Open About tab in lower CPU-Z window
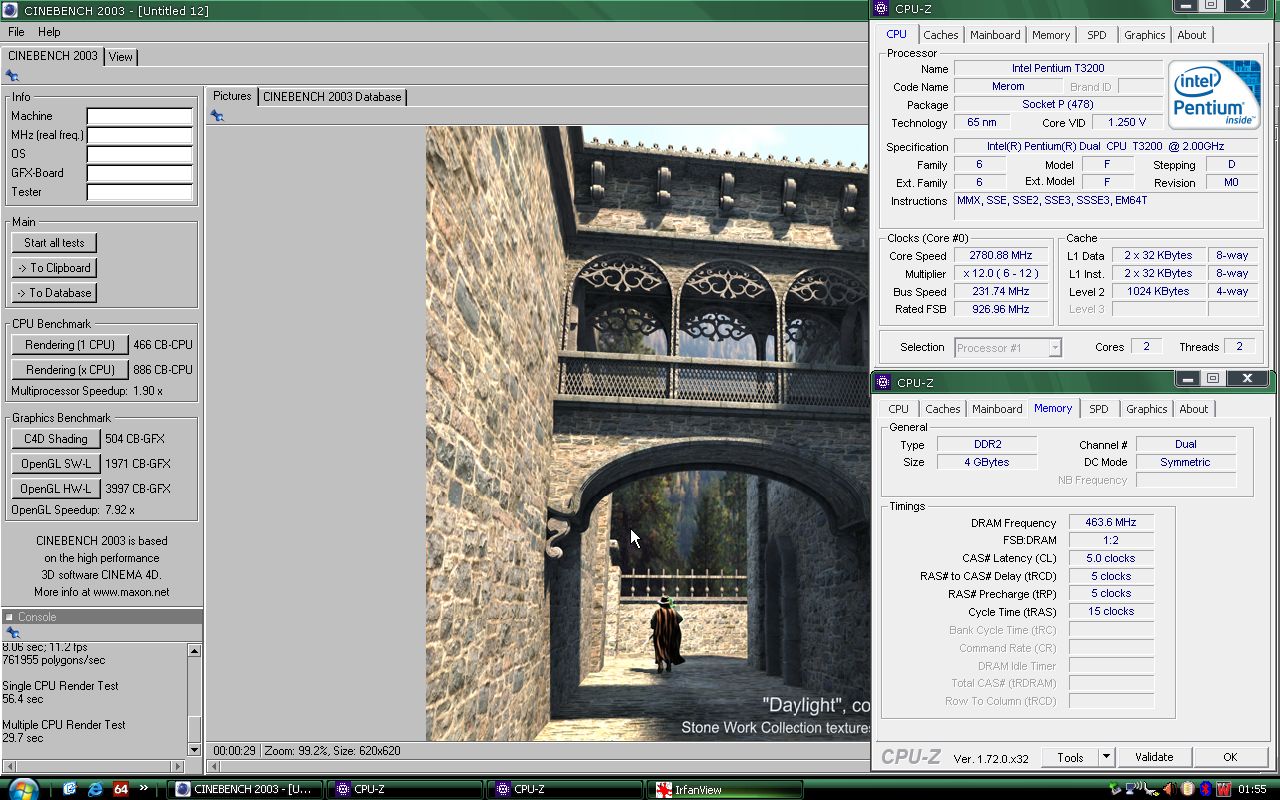Viewport: 1280px width, 800px height. pos(1193,409)
